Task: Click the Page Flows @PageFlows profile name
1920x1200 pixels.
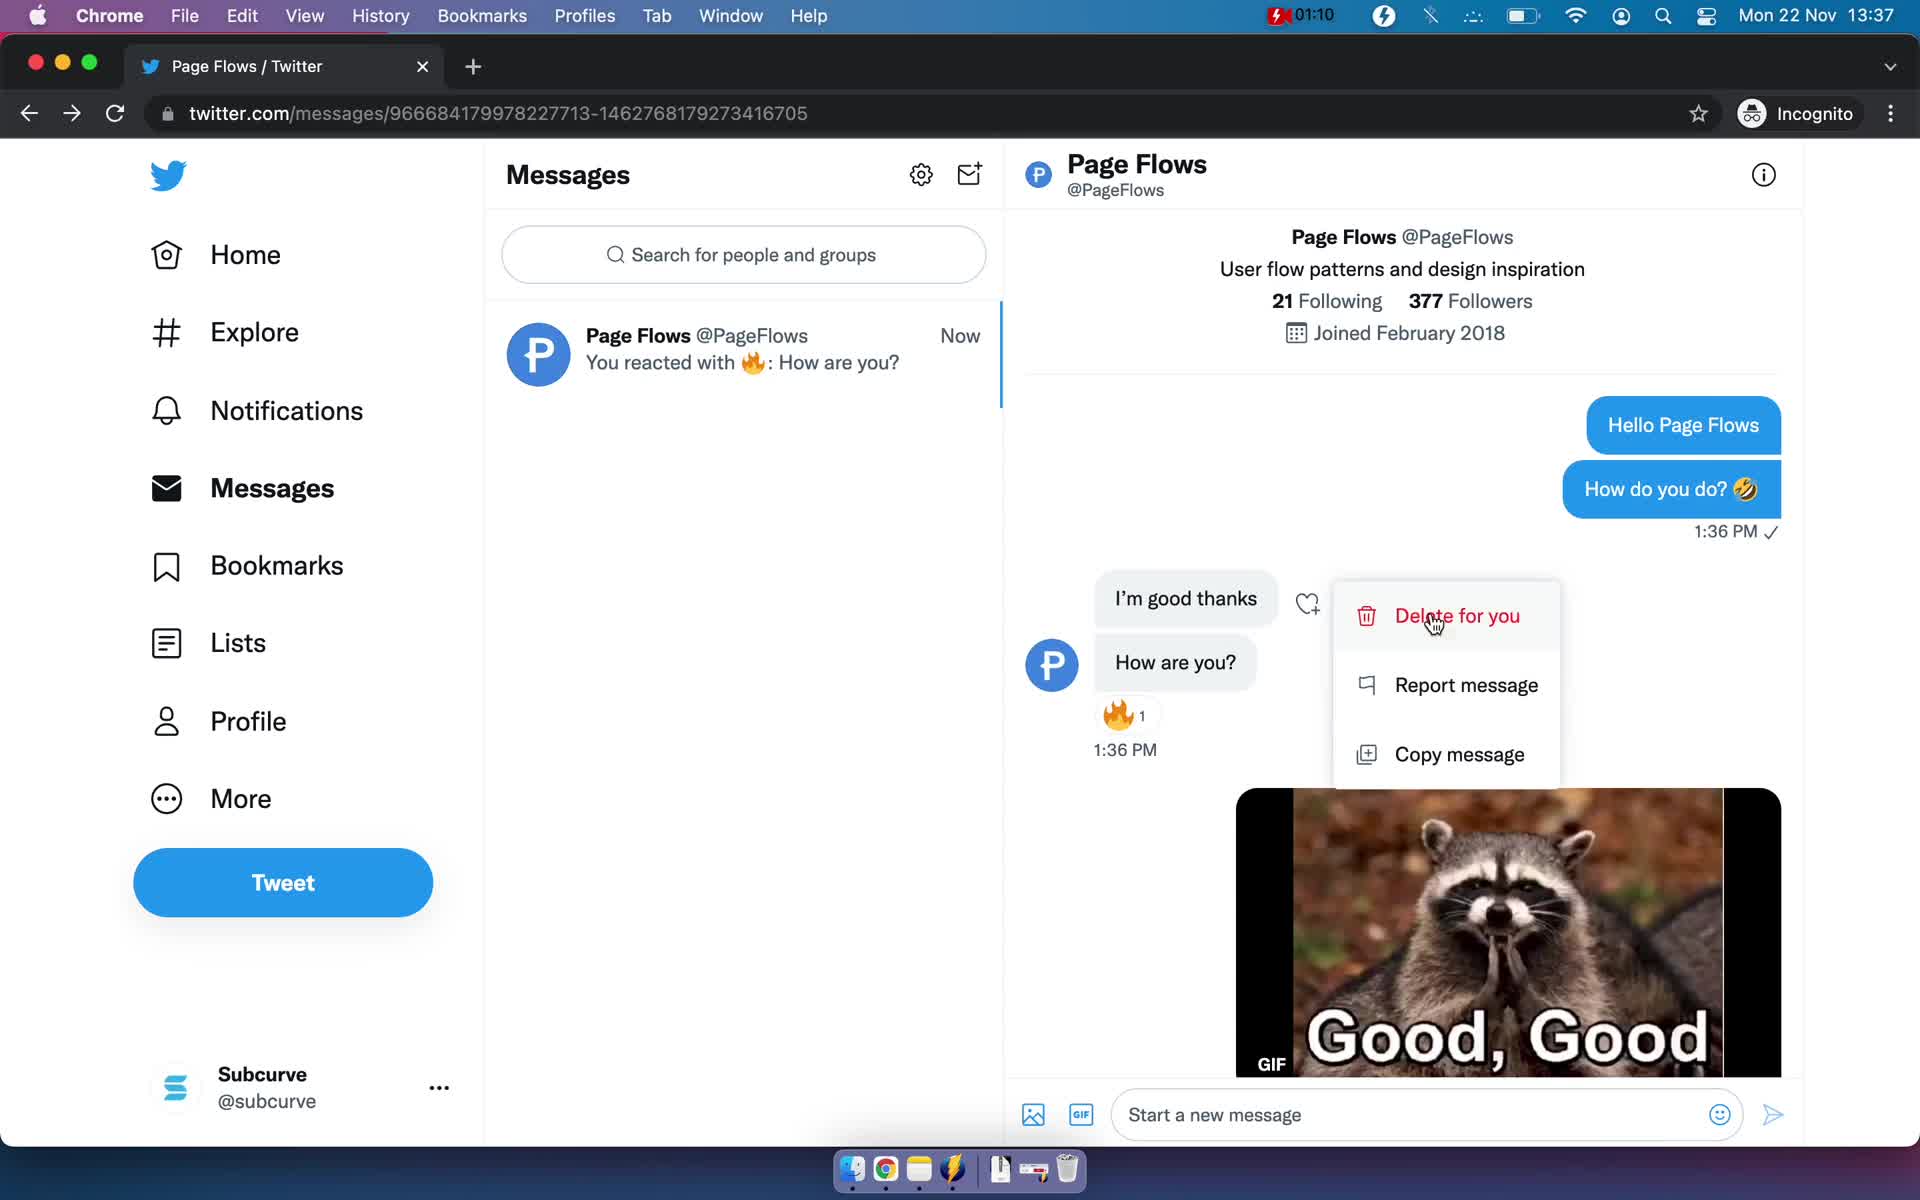Action: [1402, 237]
